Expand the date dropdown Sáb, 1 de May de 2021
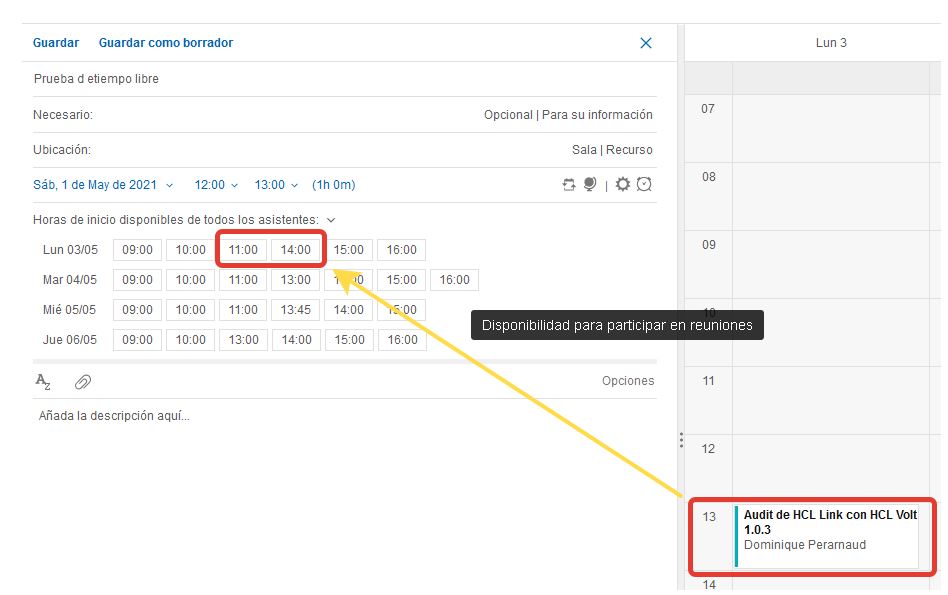The width and height of the screenshot is (948, 595). pyautogui.click(x=103, y=185)
